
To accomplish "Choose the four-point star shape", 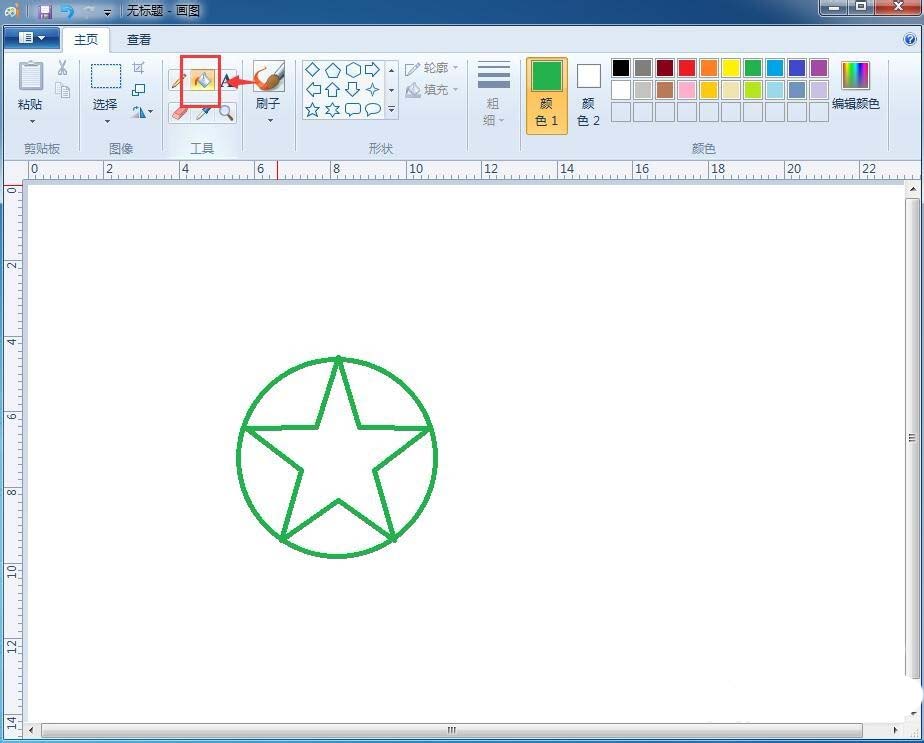I will pyautogui.click(x=372, y=90).
